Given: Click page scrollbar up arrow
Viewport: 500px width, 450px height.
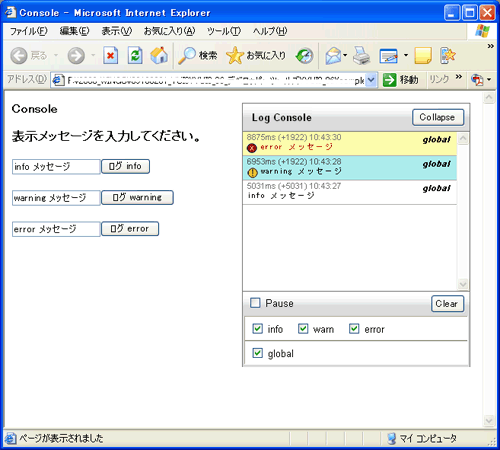Looking at the screenshot, I should [489, 98].
